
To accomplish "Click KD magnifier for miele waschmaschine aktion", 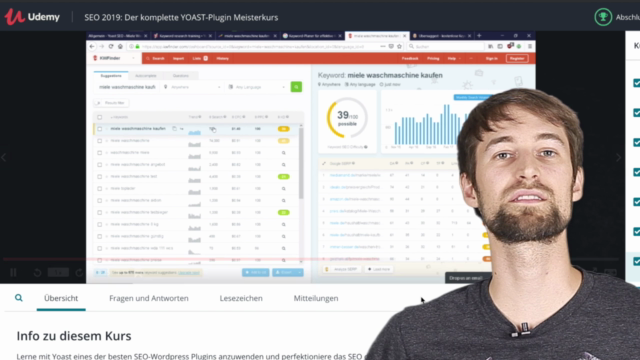I will (x=284, y=200).
